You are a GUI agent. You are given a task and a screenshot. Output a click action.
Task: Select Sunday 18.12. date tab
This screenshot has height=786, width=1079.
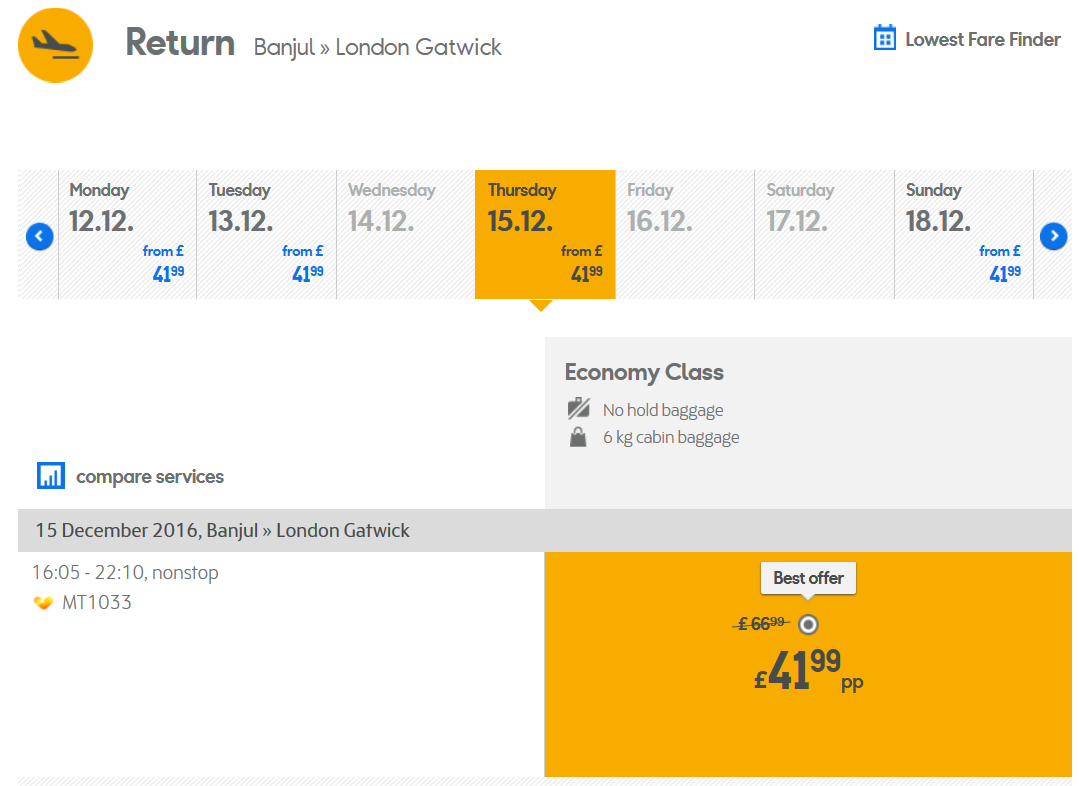pyautogui.click(x=964, y=234)
